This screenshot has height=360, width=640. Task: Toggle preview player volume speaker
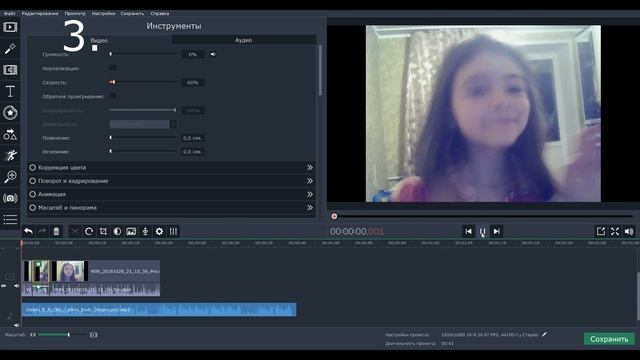point(629,231)
